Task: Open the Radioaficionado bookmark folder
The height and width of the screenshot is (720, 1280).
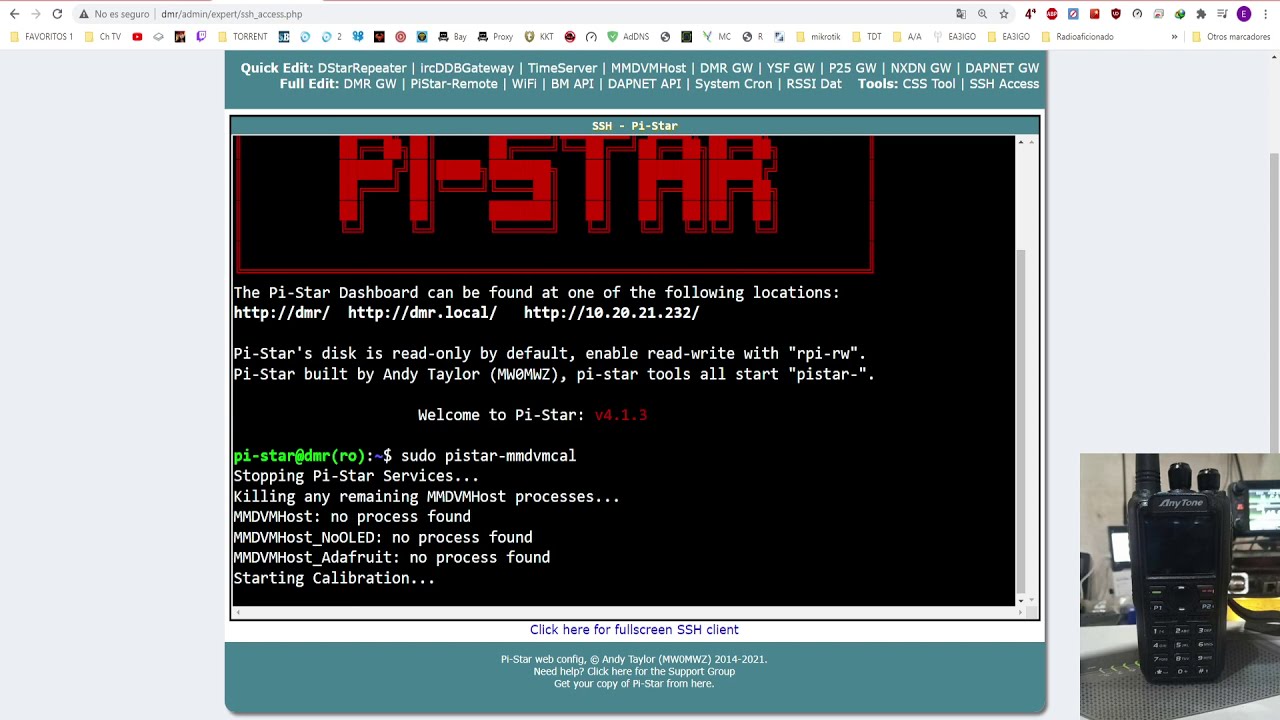Action: [x=1078, y=37]
